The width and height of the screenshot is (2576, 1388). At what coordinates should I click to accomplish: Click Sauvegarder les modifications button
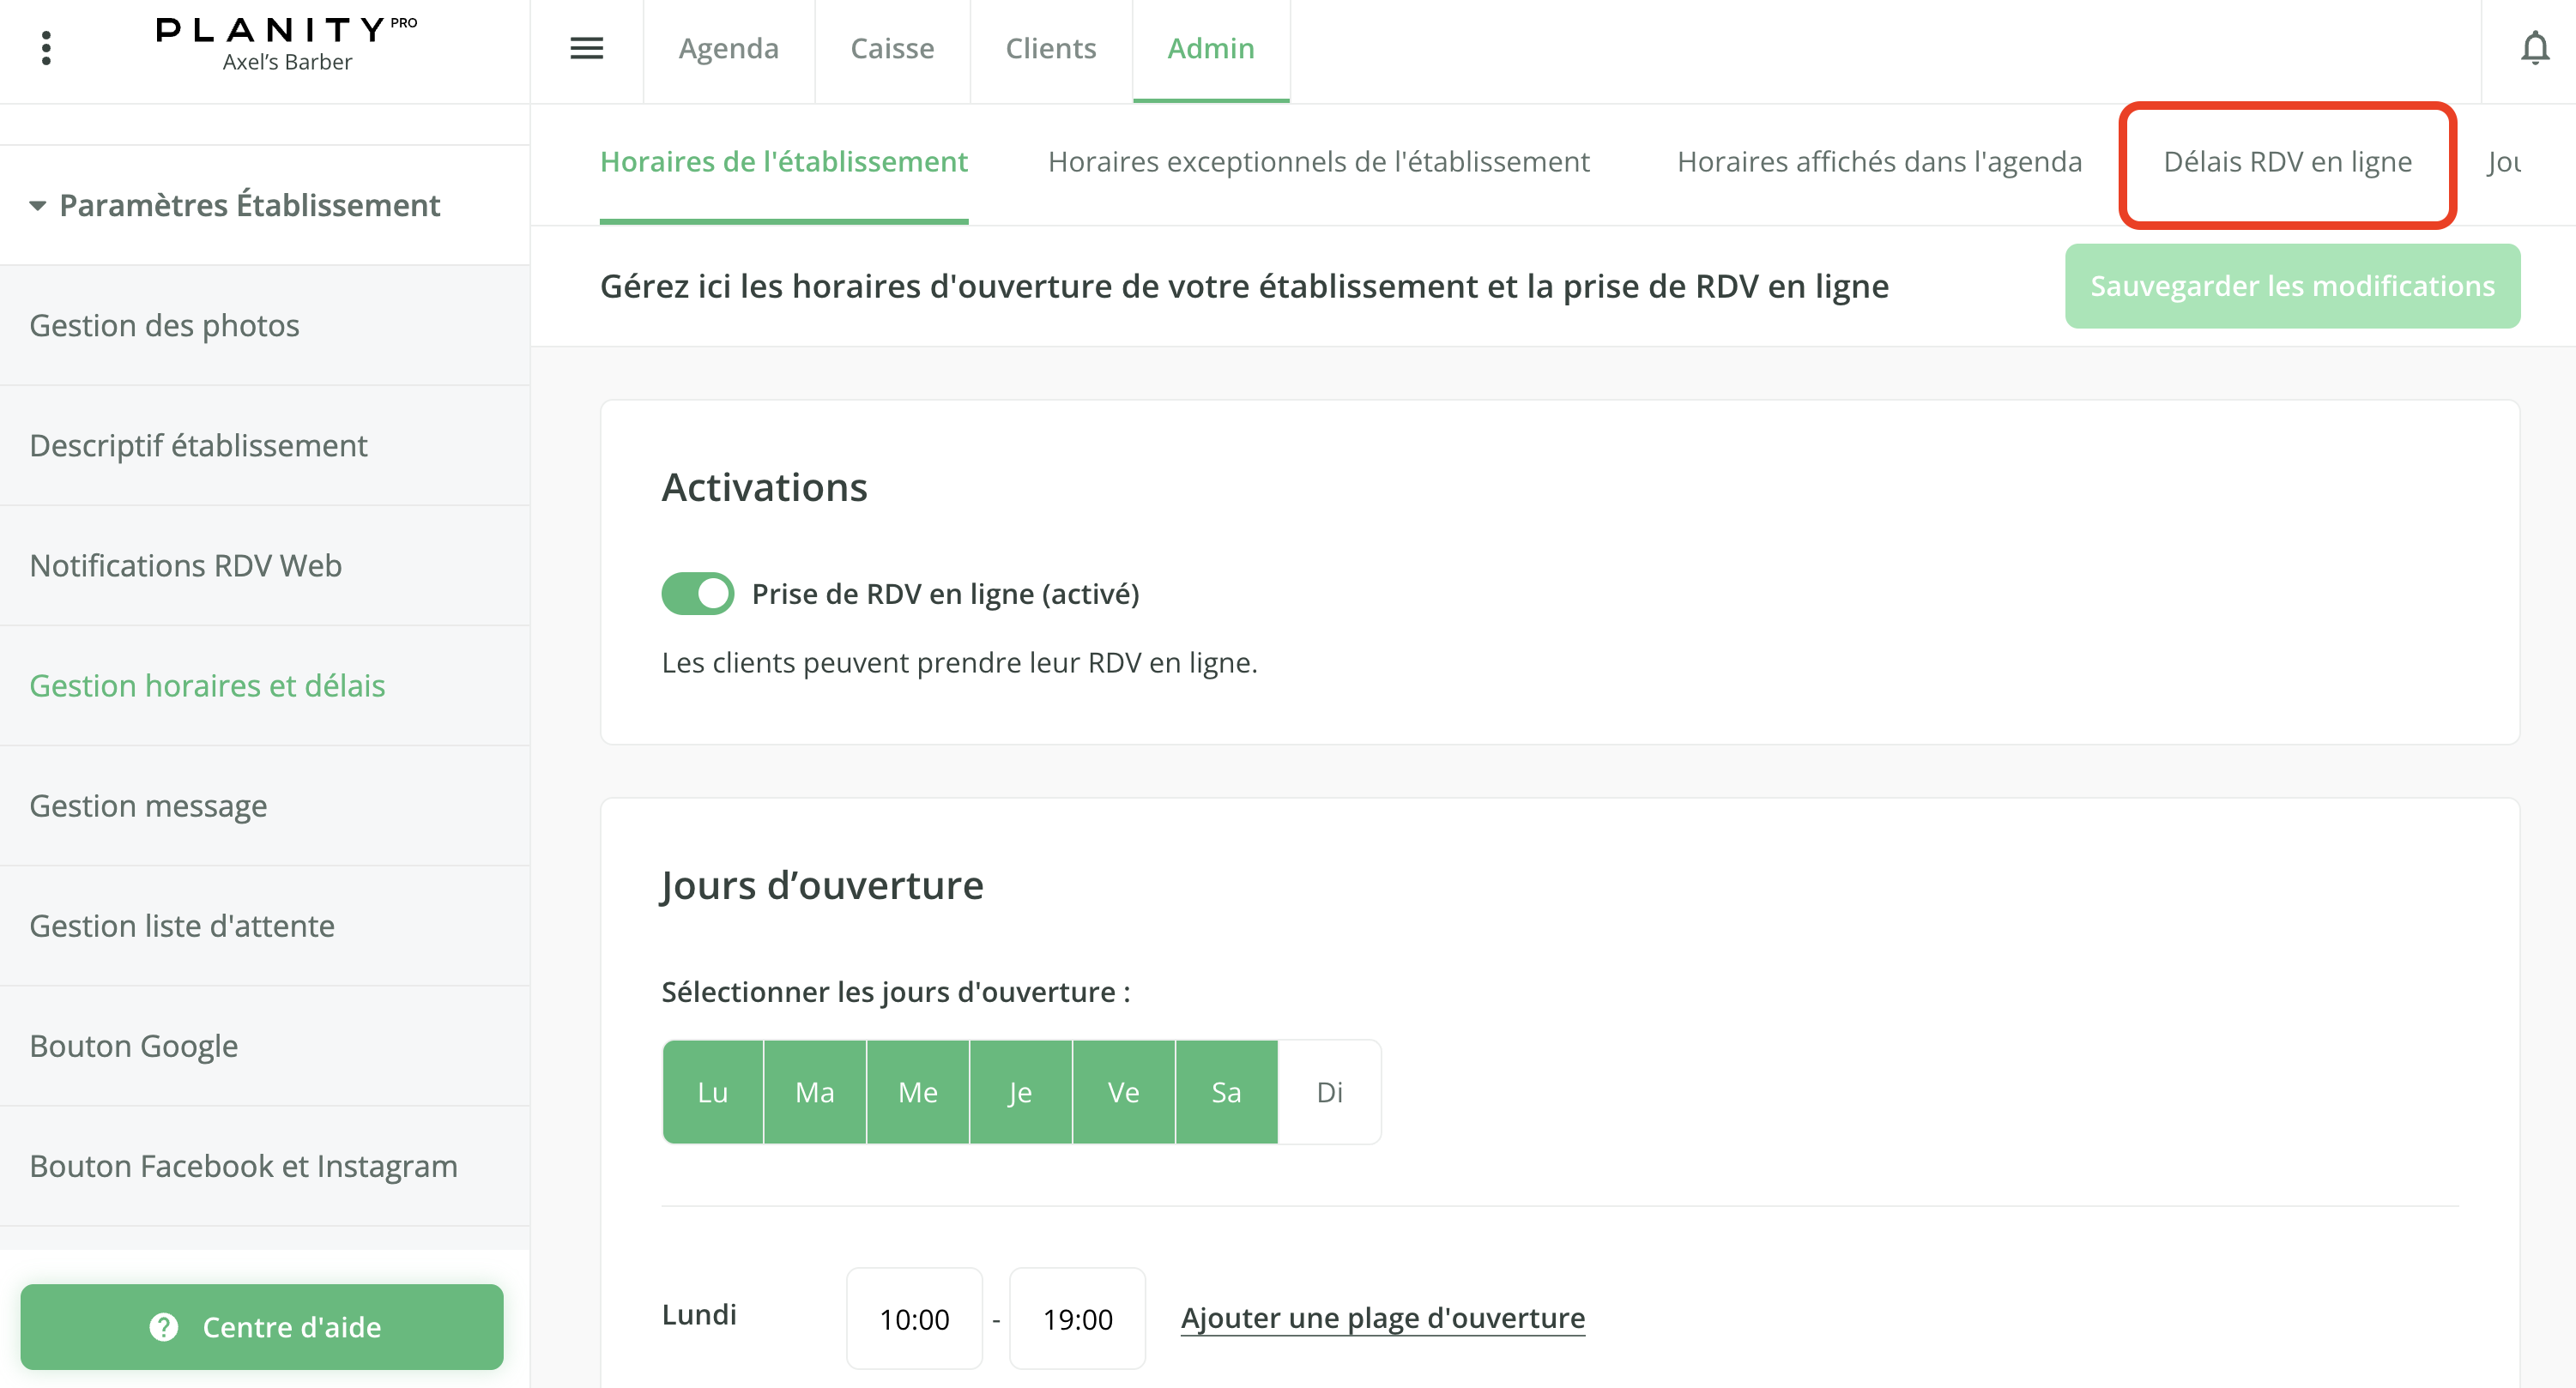[x=2292, y=286]
